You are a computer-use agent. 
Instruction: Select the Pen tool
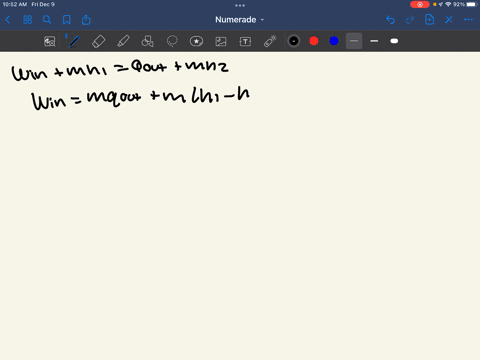click(x=74, y=41)
